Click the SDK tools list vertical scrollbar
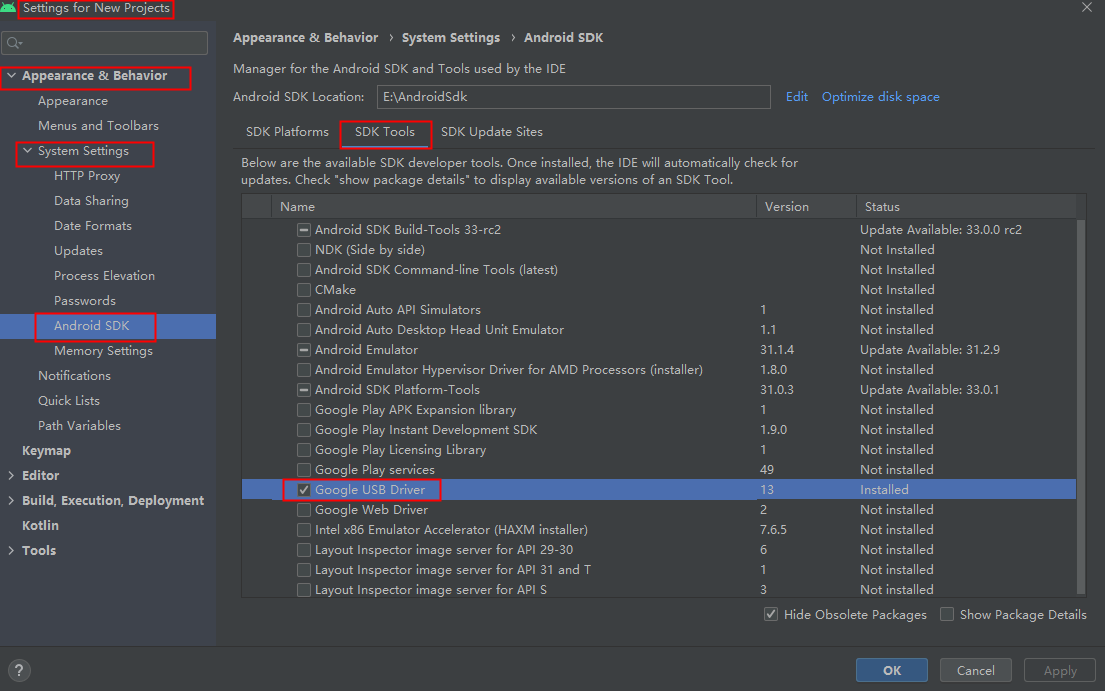 1081,407
